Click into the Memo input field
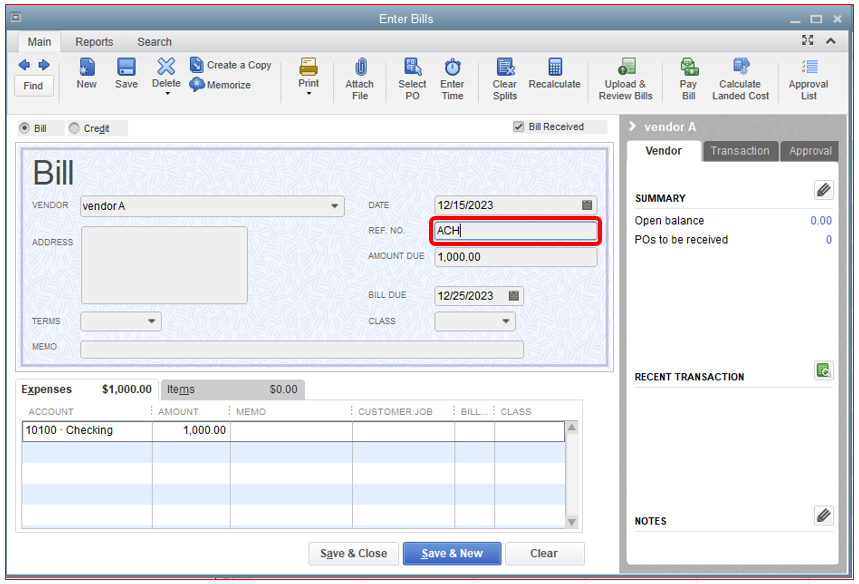 pyautogui.click(x=301, y=349)
